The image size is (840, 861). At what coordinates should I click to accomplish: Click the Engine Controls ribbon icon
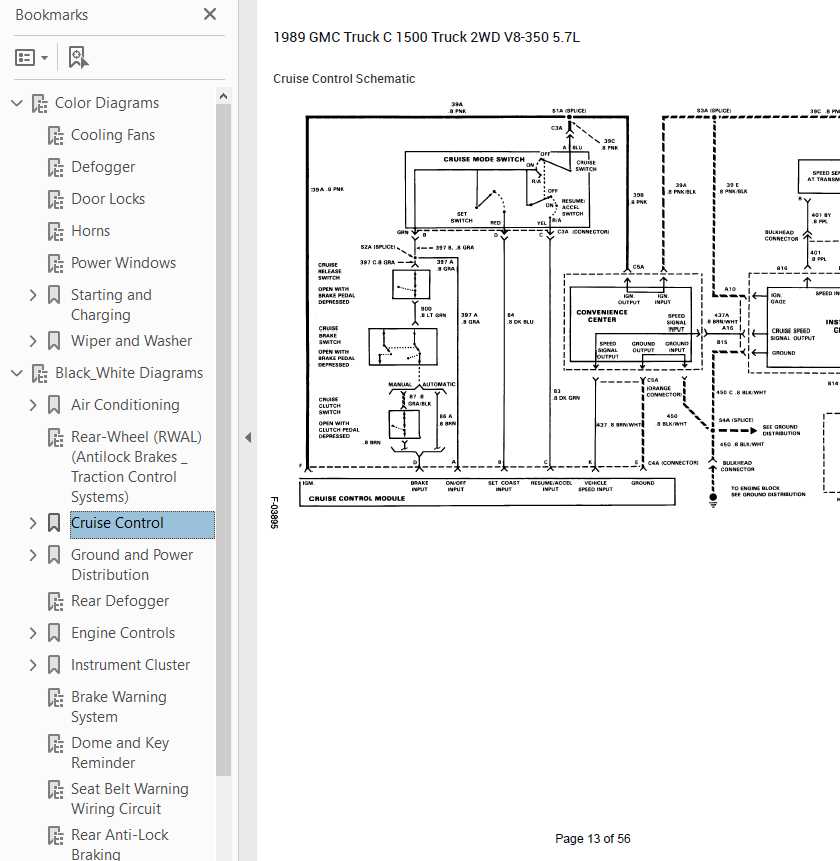pos(54,633)
